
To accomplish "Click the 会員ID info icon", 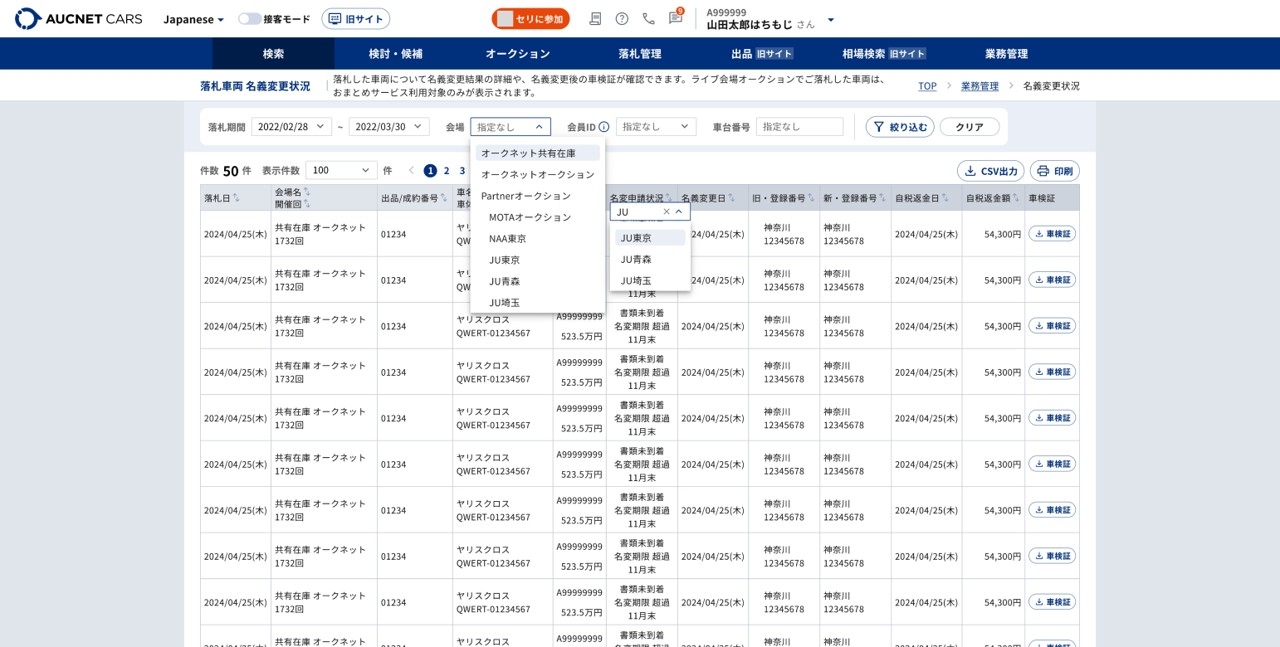I will tap(604, 127).
